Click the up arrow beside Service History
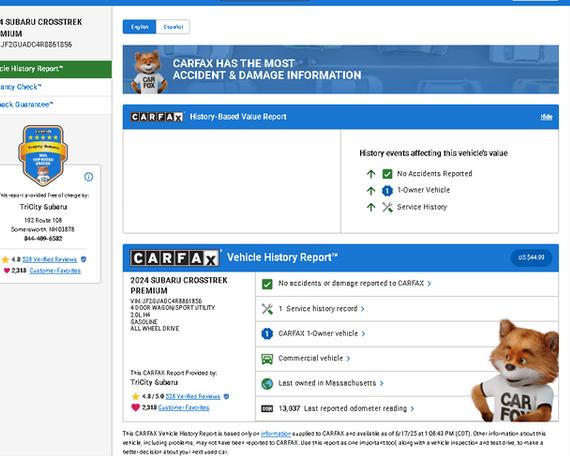The width and height of the screenshot is (570, 456). [371, 207]
